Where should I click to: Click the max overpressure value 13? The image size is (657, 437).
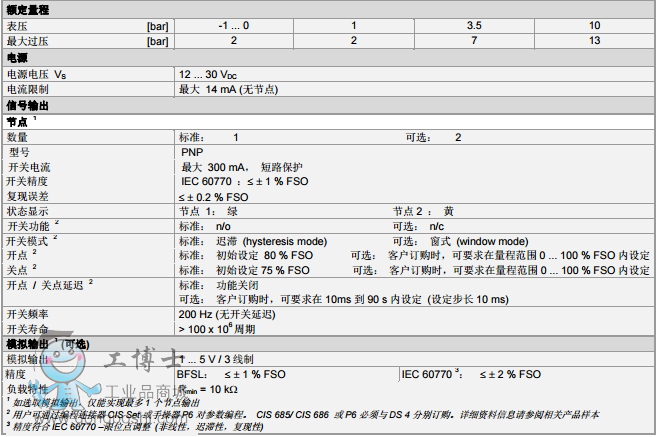pyautogui.click(x=594, y=40)
